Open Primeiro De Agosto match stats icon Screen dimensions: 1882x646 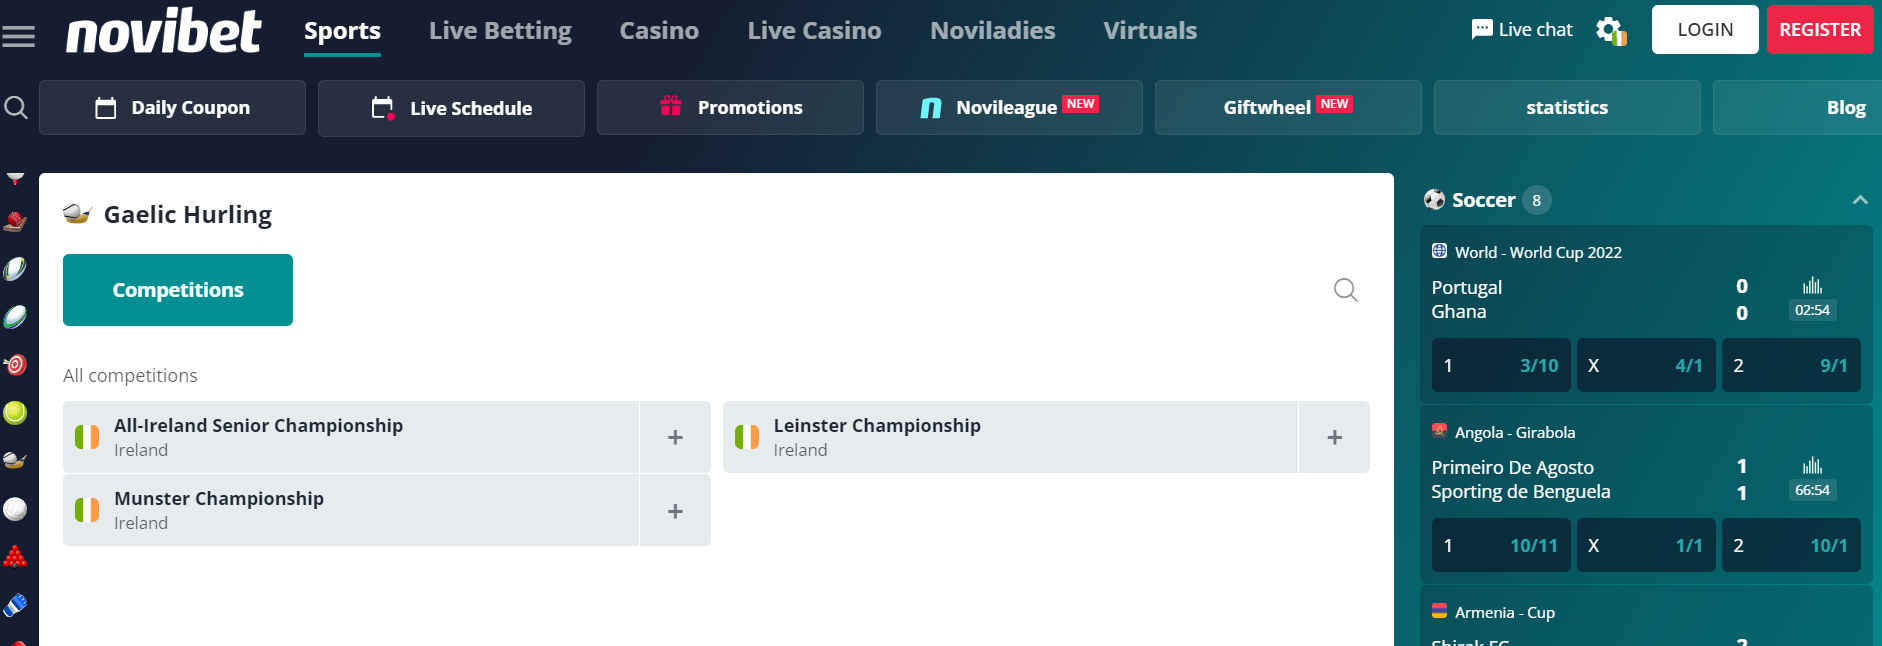[1812, 466]
